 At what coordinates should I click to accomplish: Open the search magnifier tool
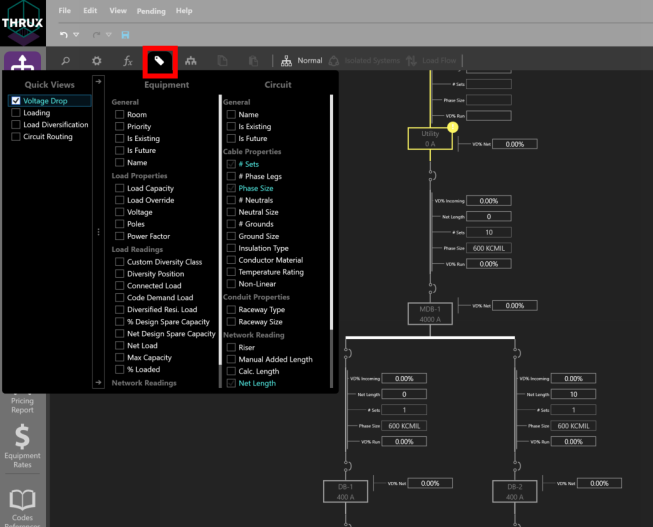tap(66, 61)
